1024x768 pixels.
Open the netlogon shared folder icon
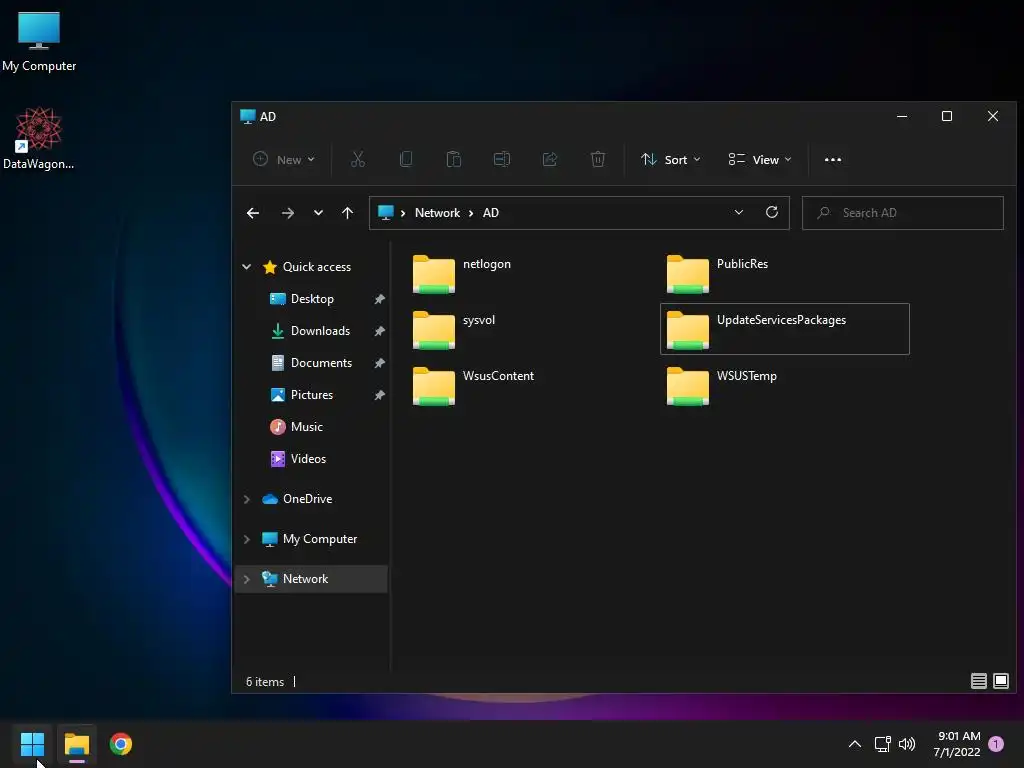[434, 274]
